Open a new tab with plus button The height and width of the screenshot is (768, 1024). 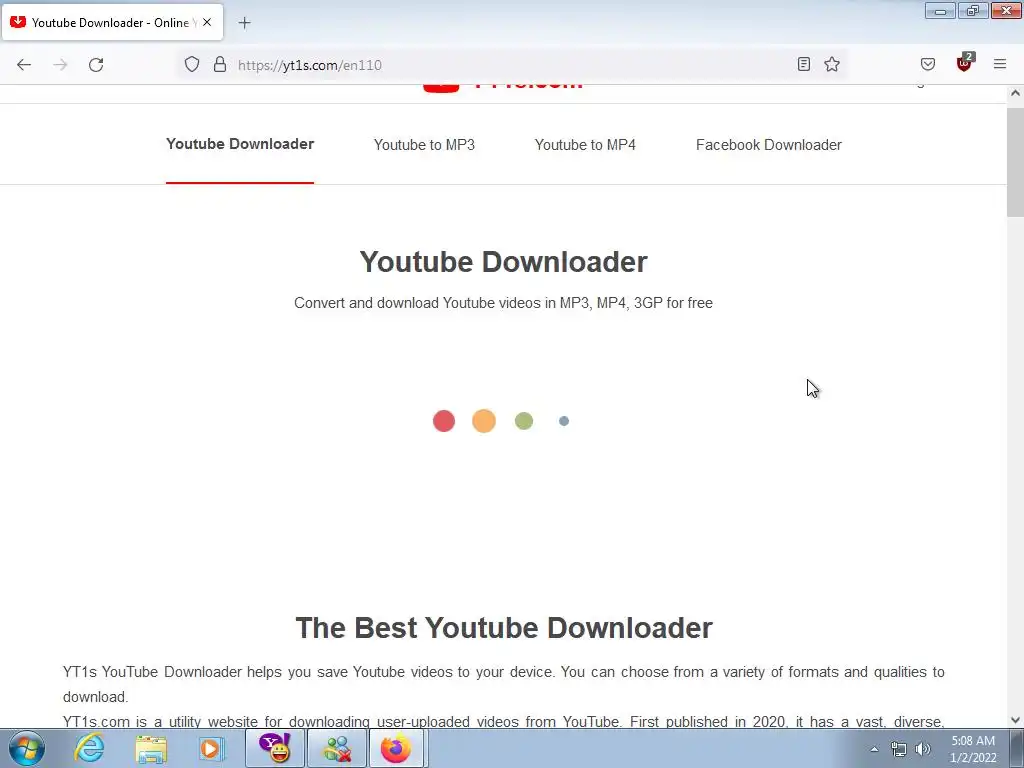click(x=244, y=23)
